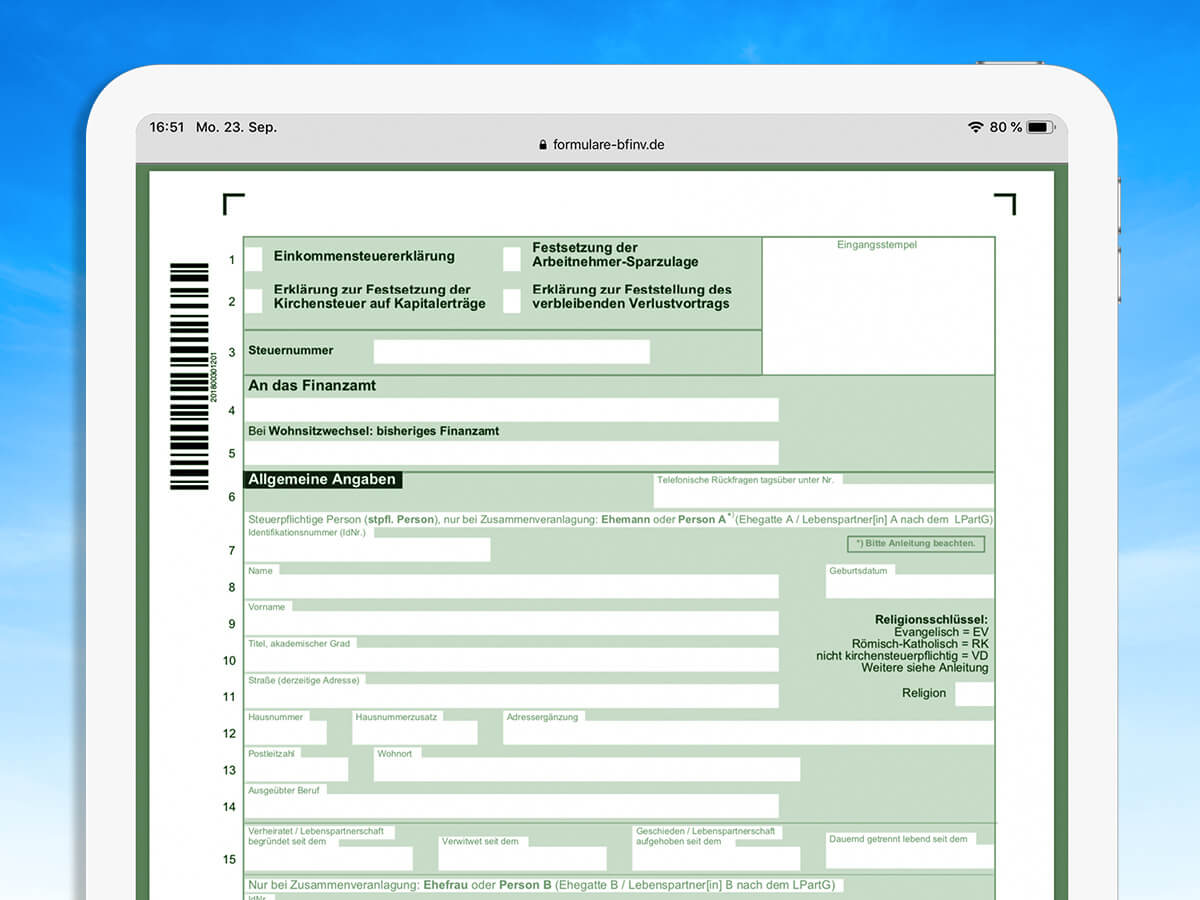Screen dimensions: 1200x900
Task: Click the Verwitwet seit dem date field
Action: point(522,860)
